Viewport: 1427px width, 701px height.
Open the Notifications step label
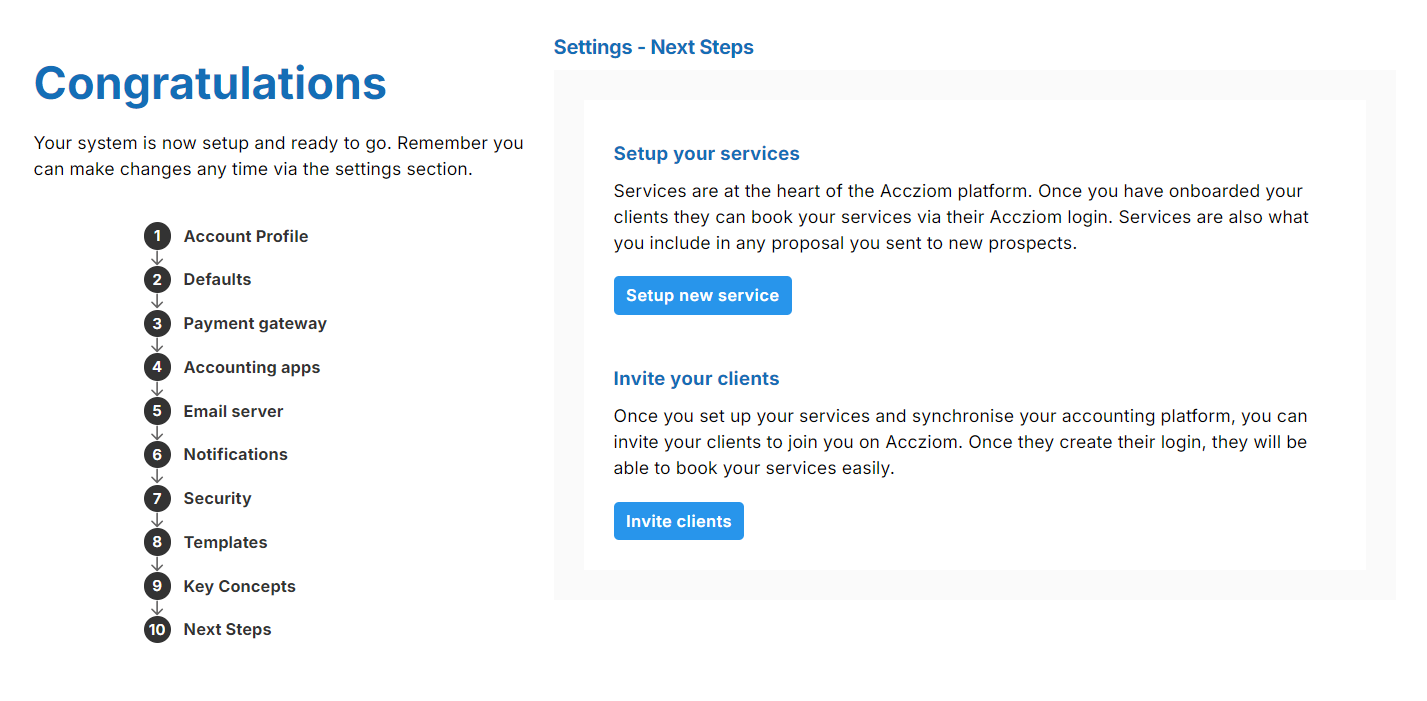(x=235, y=455)
